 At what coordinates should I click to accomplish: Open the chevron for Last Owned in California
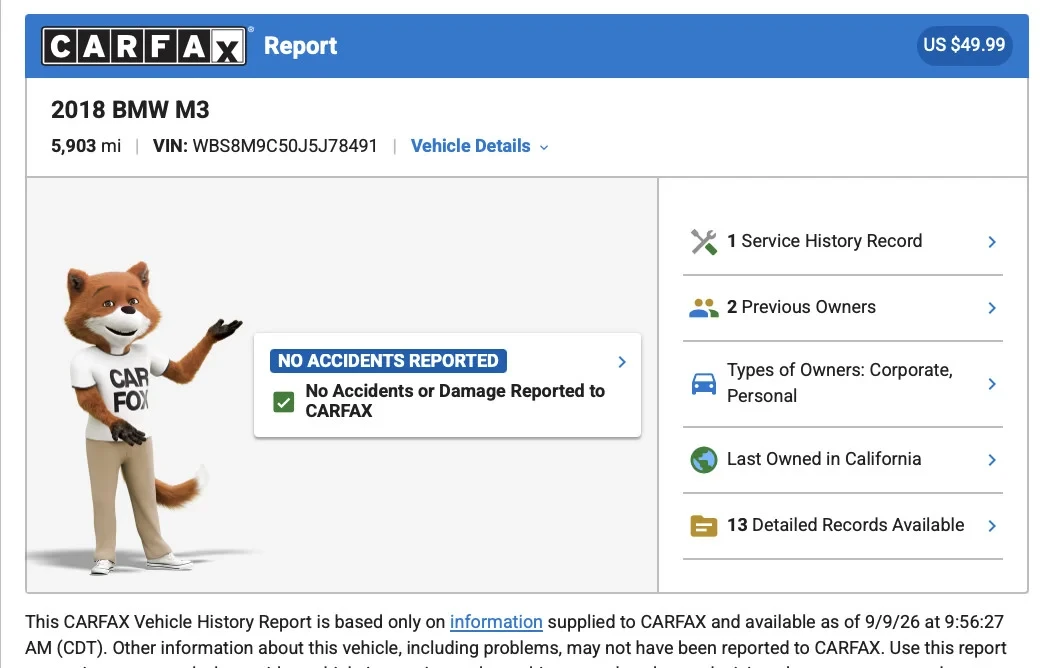coord(992,460)
